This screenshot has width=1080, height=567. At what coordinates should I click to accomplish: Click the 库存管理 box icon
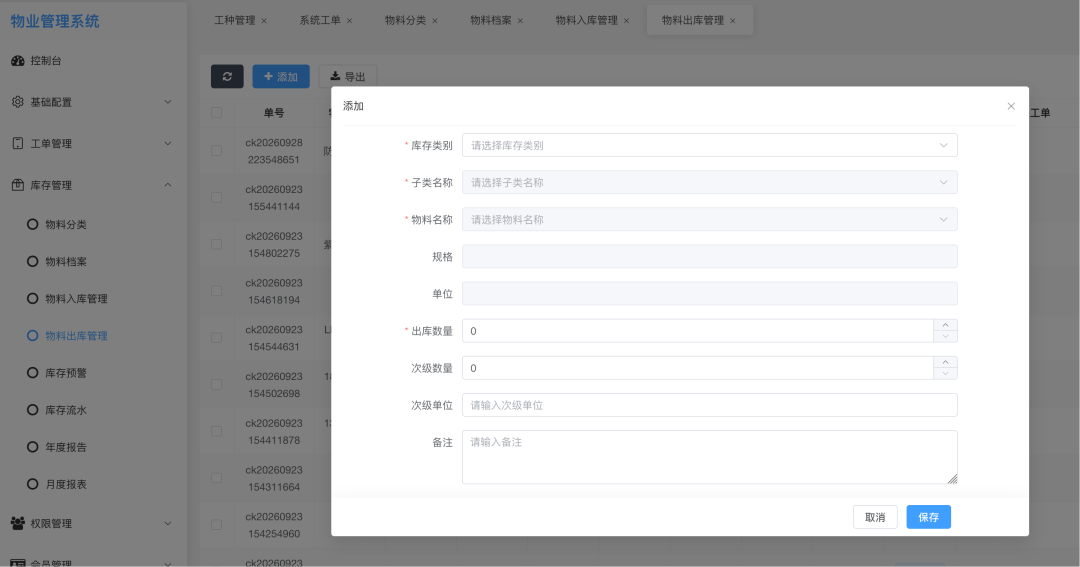[18, 185]
